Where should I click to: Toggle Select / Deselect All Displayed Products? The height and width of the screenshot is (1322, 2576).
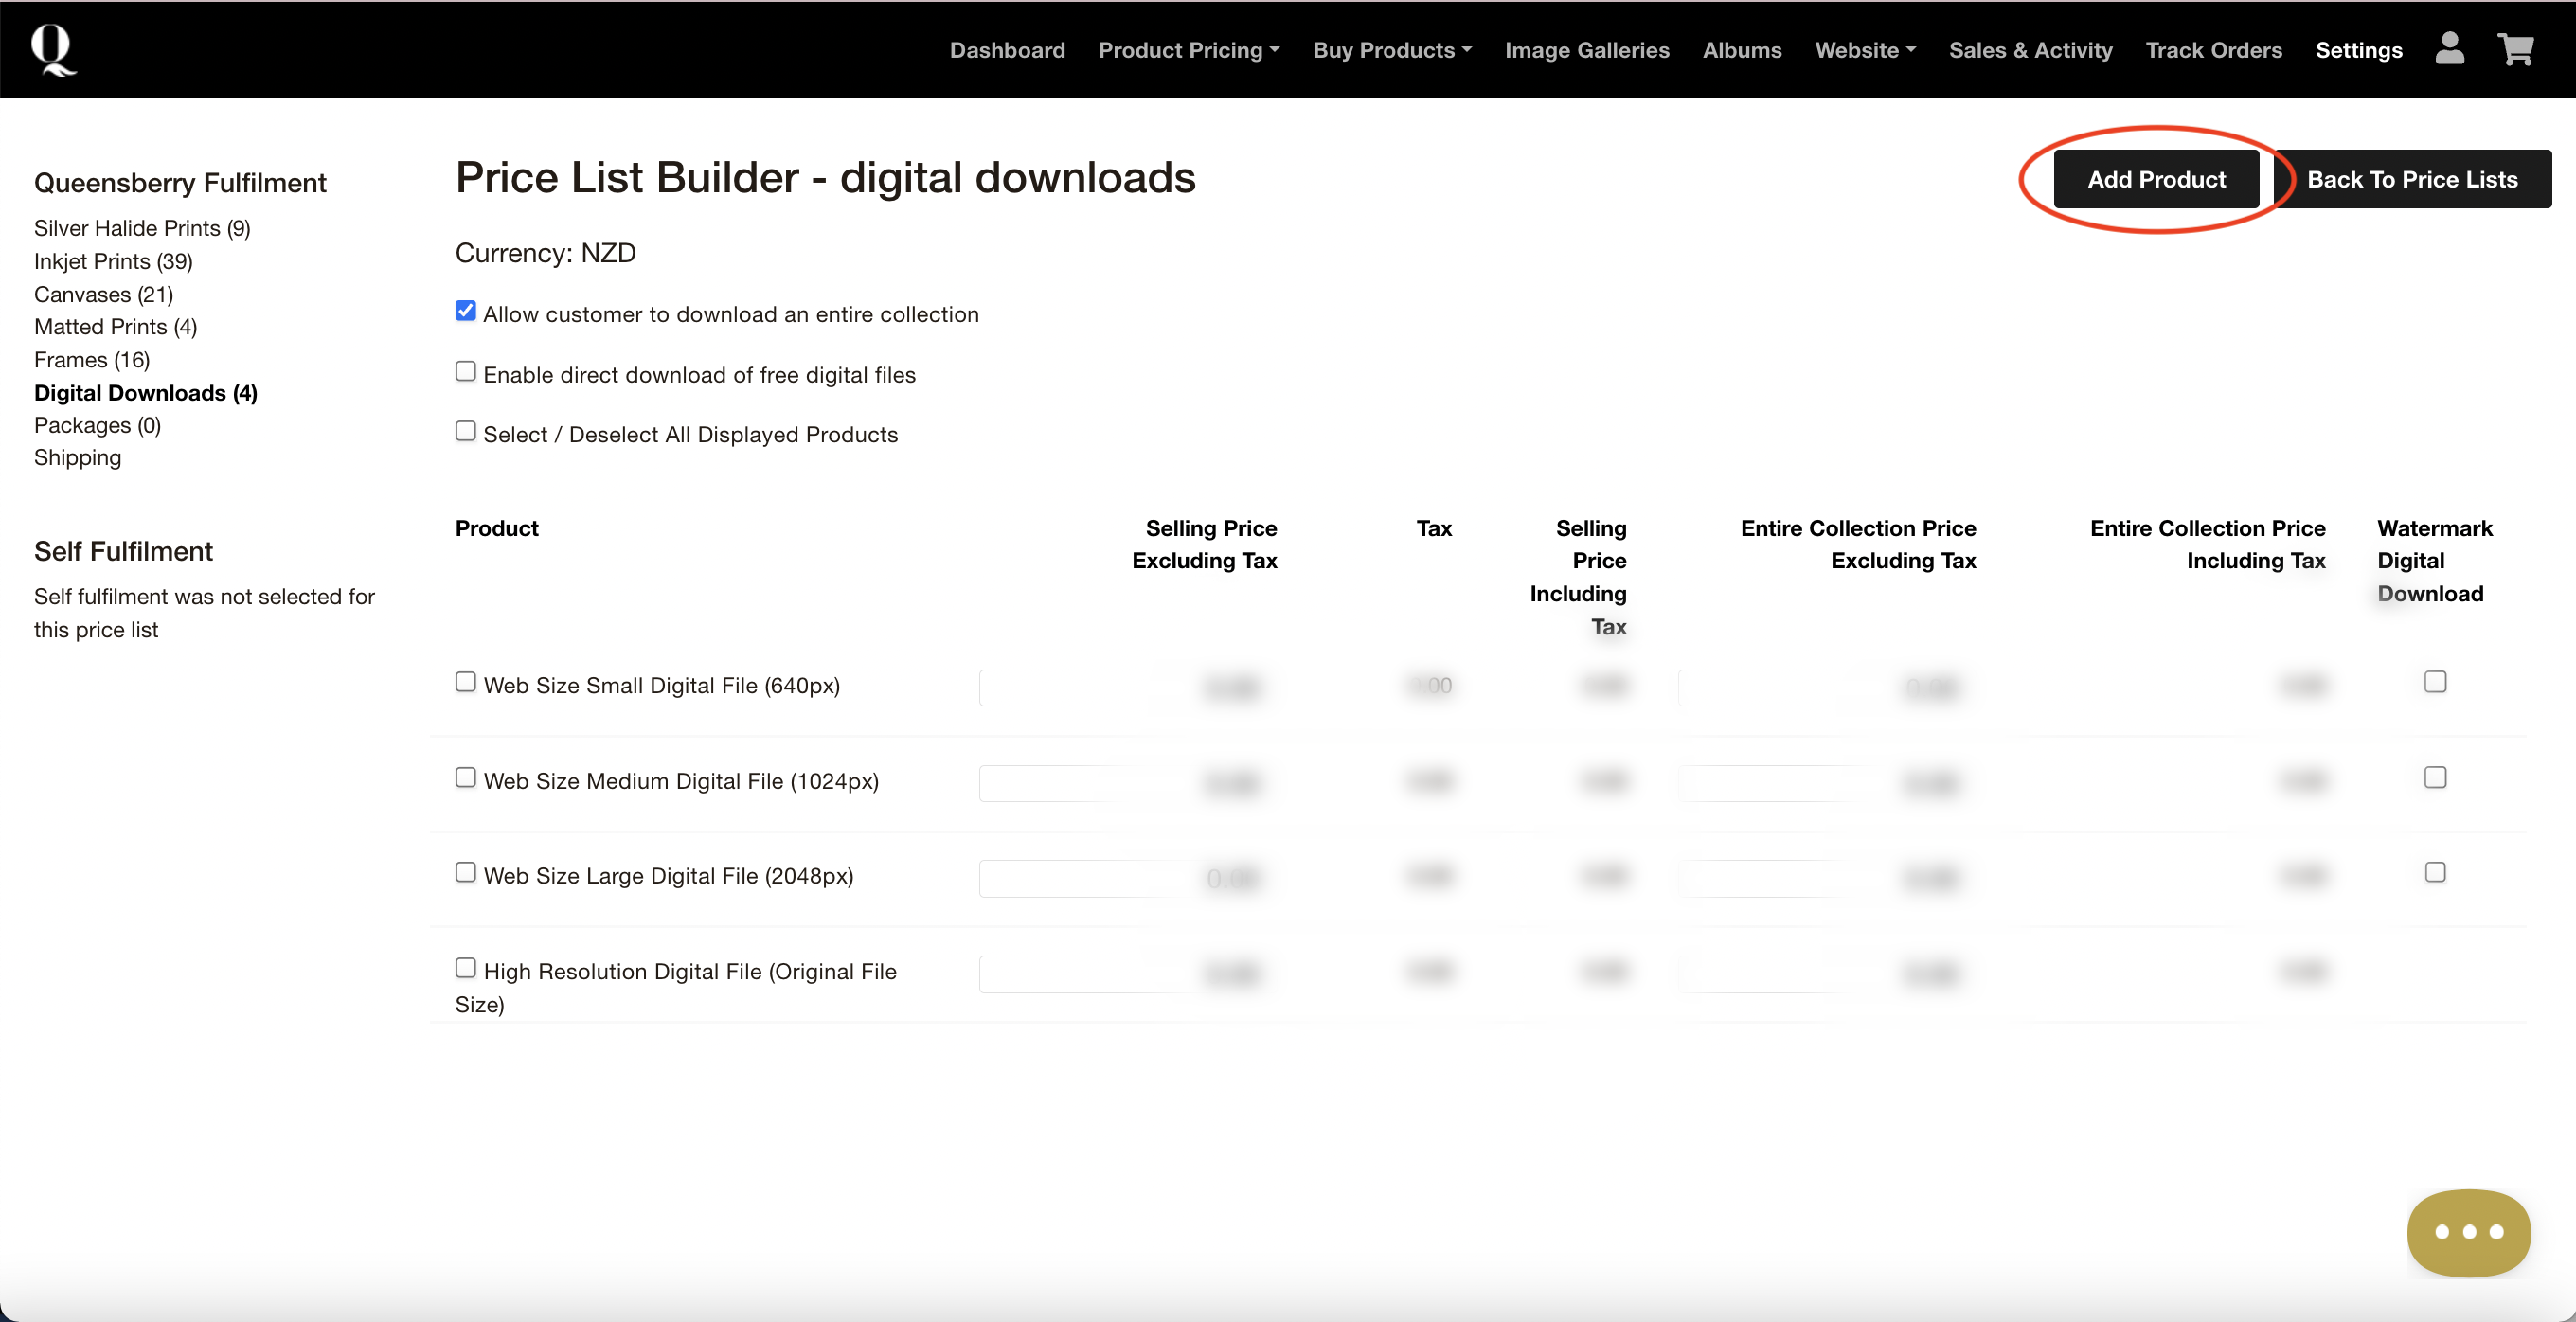pyautogui.click(x=465, y=432)
